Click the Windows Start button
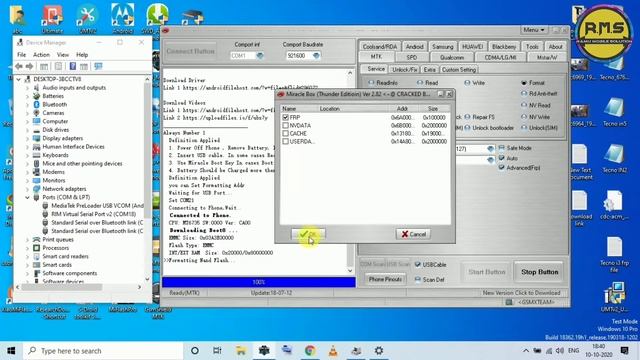Viewport: 640px width, 360px height. (11, 351)
